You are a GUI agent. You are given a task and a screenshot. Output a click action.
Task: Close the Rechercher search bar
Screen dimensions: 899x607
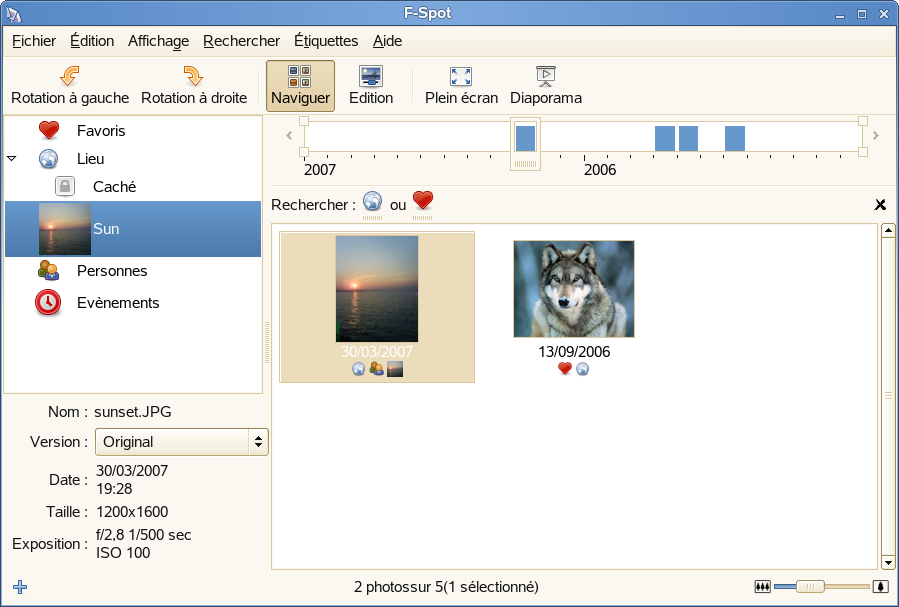(880, 204)
